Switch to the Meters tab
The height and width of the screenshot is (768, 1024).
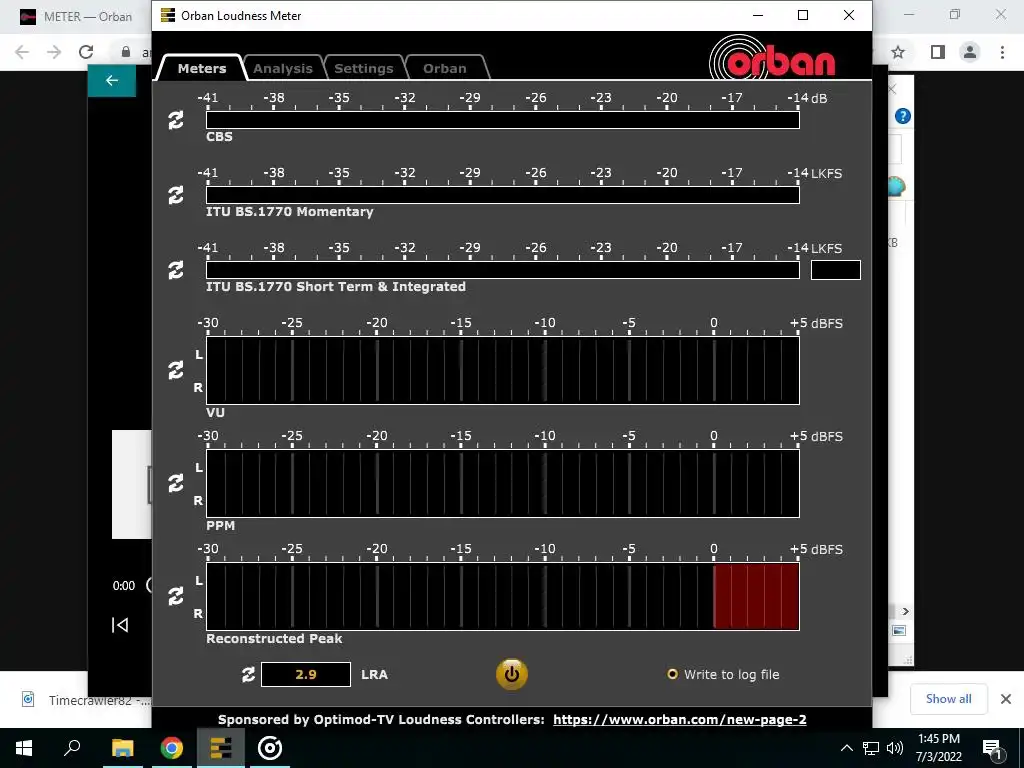click(x=202, y=68)
